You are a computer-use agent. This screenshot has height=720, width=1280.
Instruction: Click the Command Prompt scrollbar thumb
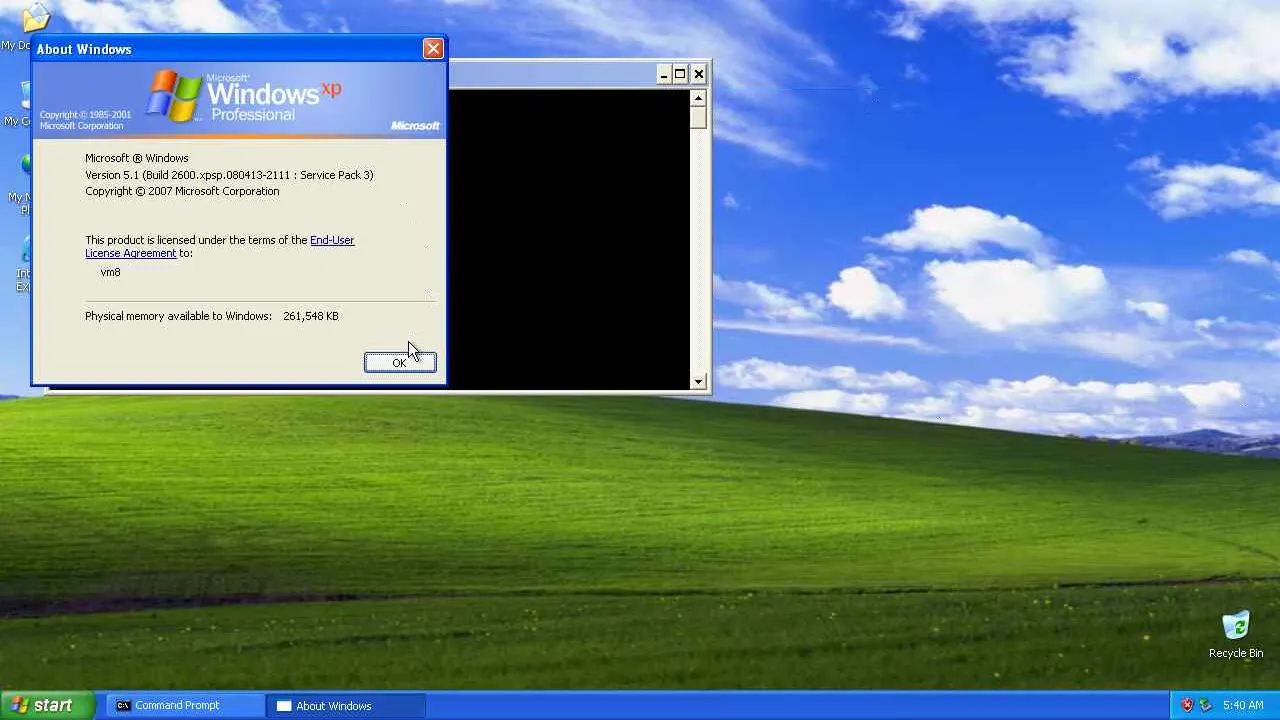(x=698, y=116)
